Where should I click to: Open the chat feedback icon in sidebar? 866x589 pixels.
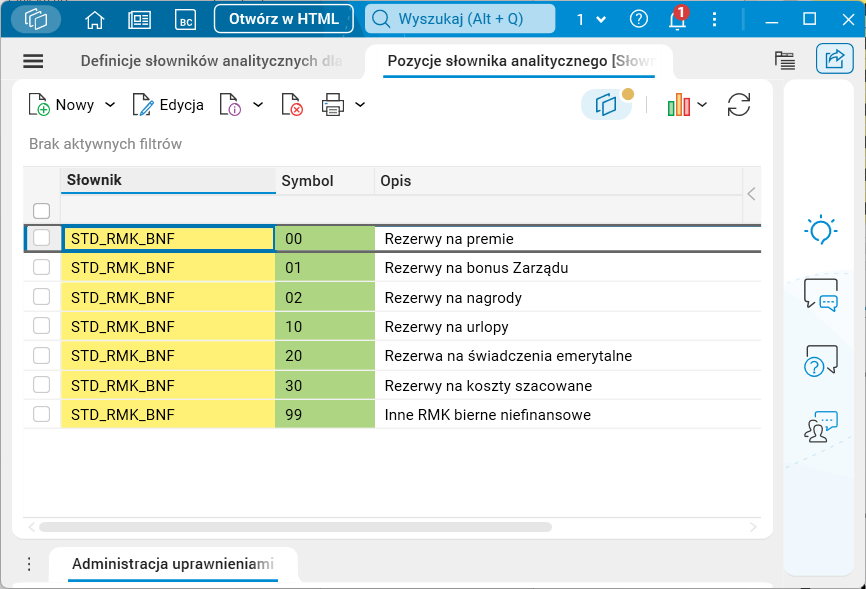pyautogui.click(x=819, y=294)
